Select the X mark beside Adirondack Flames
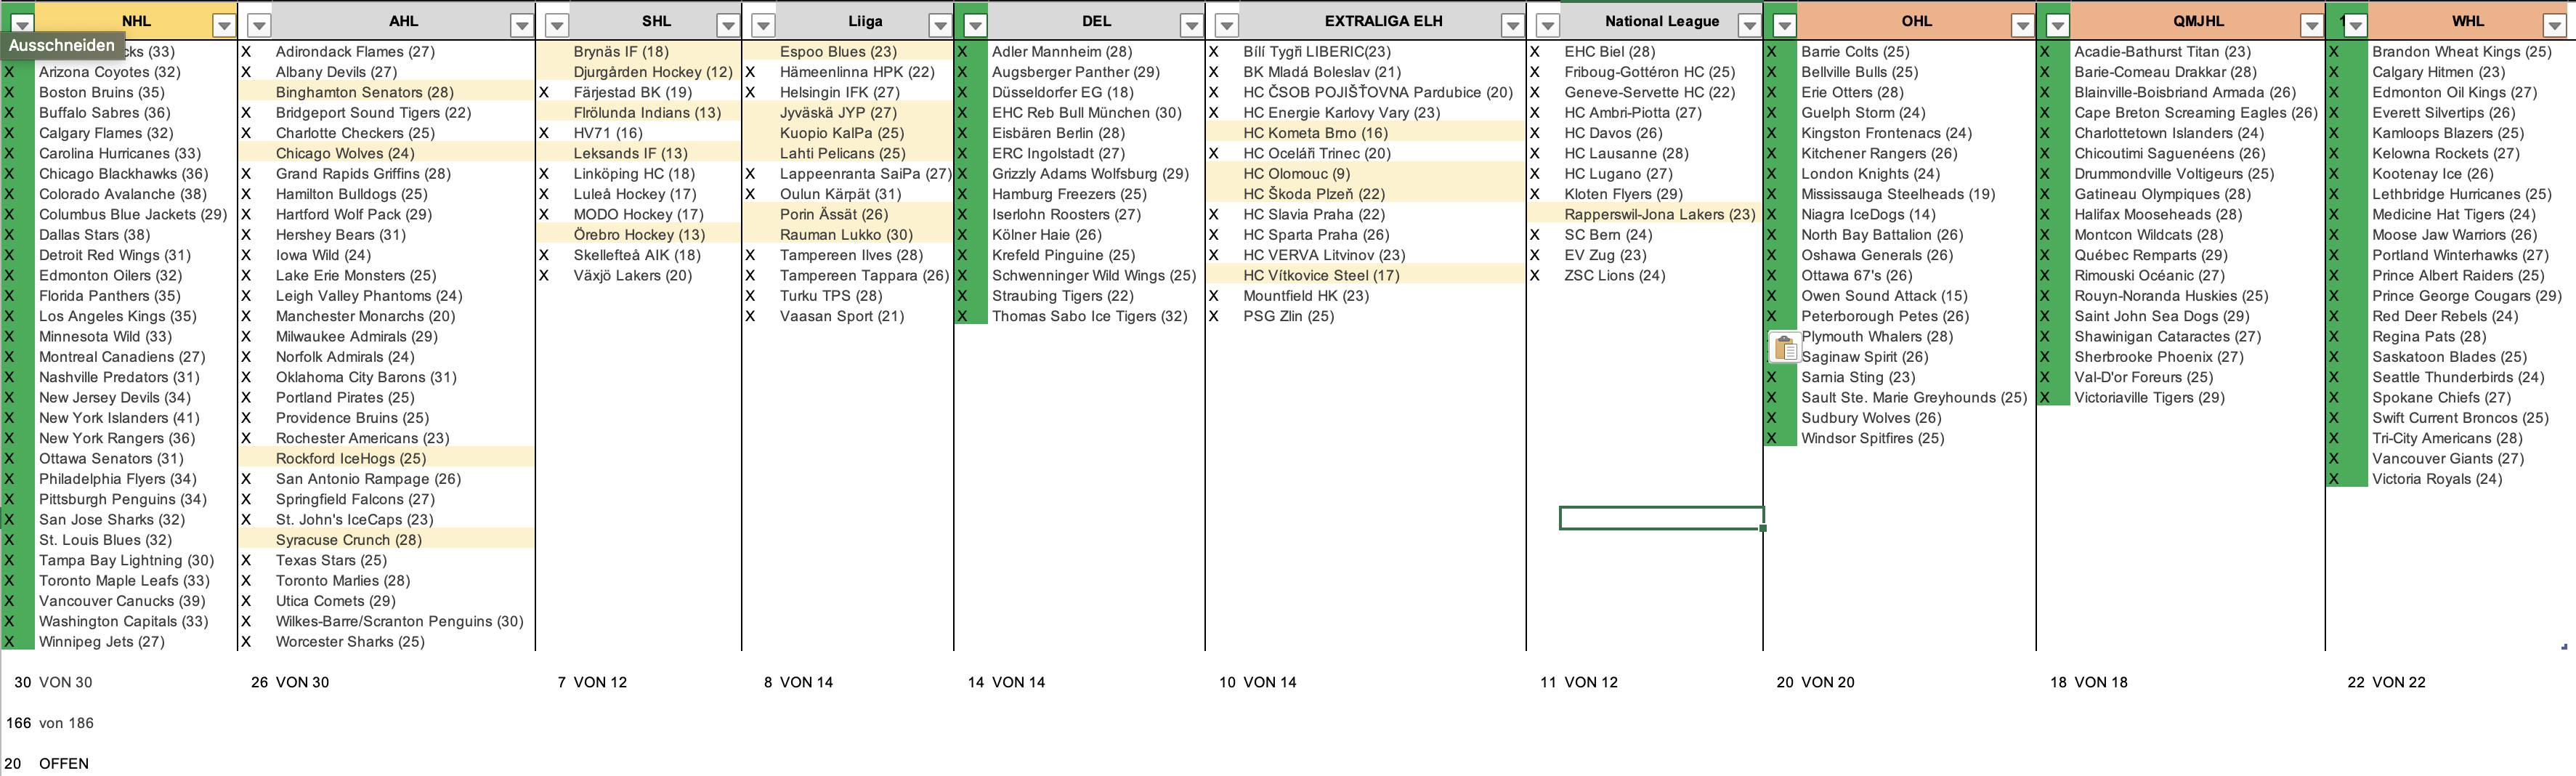 click(x=246, y=52)
